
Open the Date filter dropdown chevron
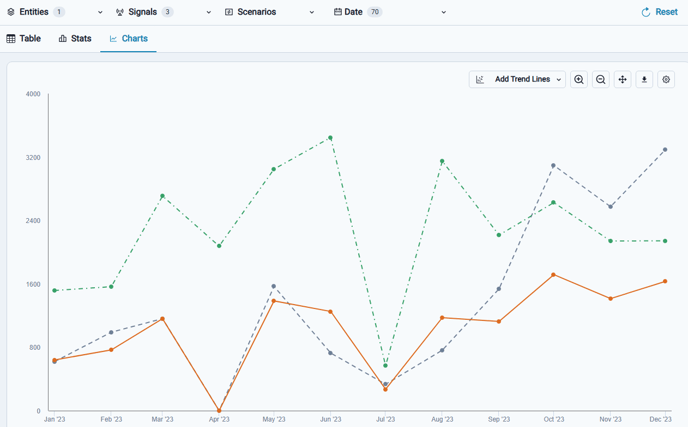click(x=444, y=13)
